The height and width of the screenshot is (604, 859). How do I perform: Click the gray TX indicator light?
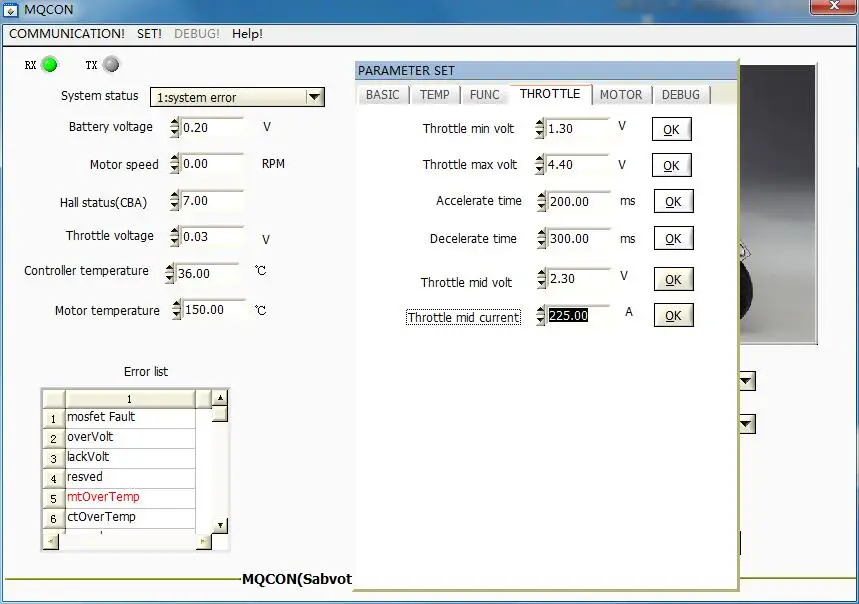click(111, 65)
